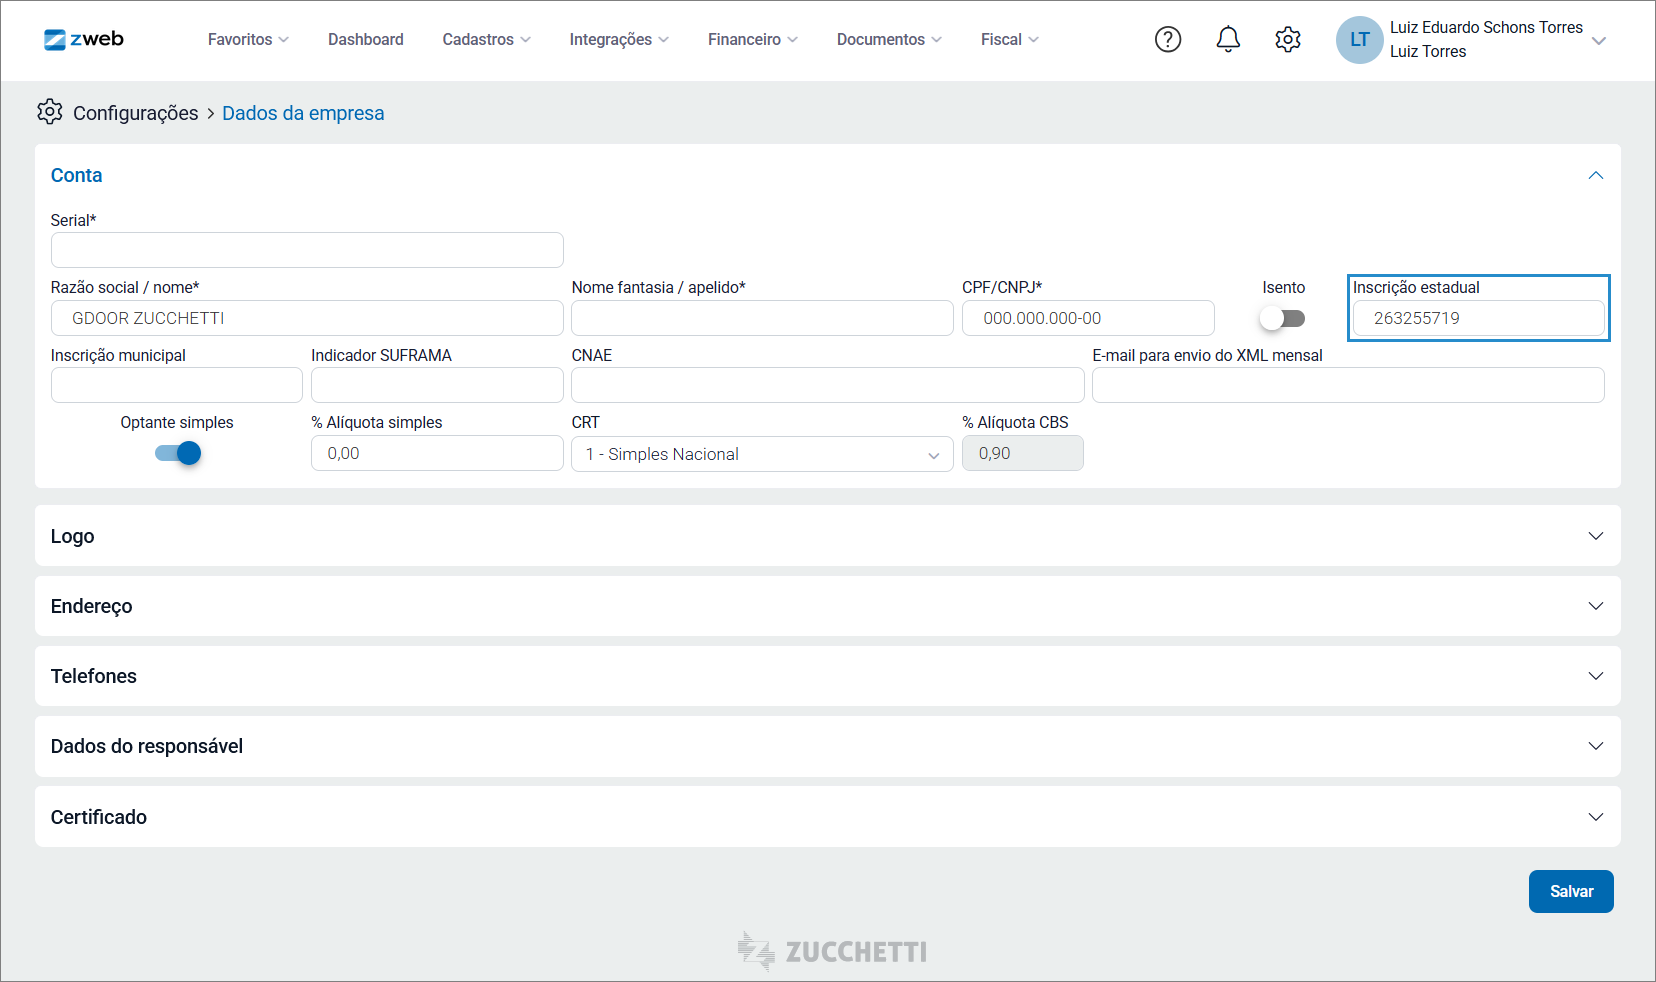Image resolution: width=1656 pixels, height=982 pixels.
Task: Open the settings gear in top bar
Action: 1288,39
